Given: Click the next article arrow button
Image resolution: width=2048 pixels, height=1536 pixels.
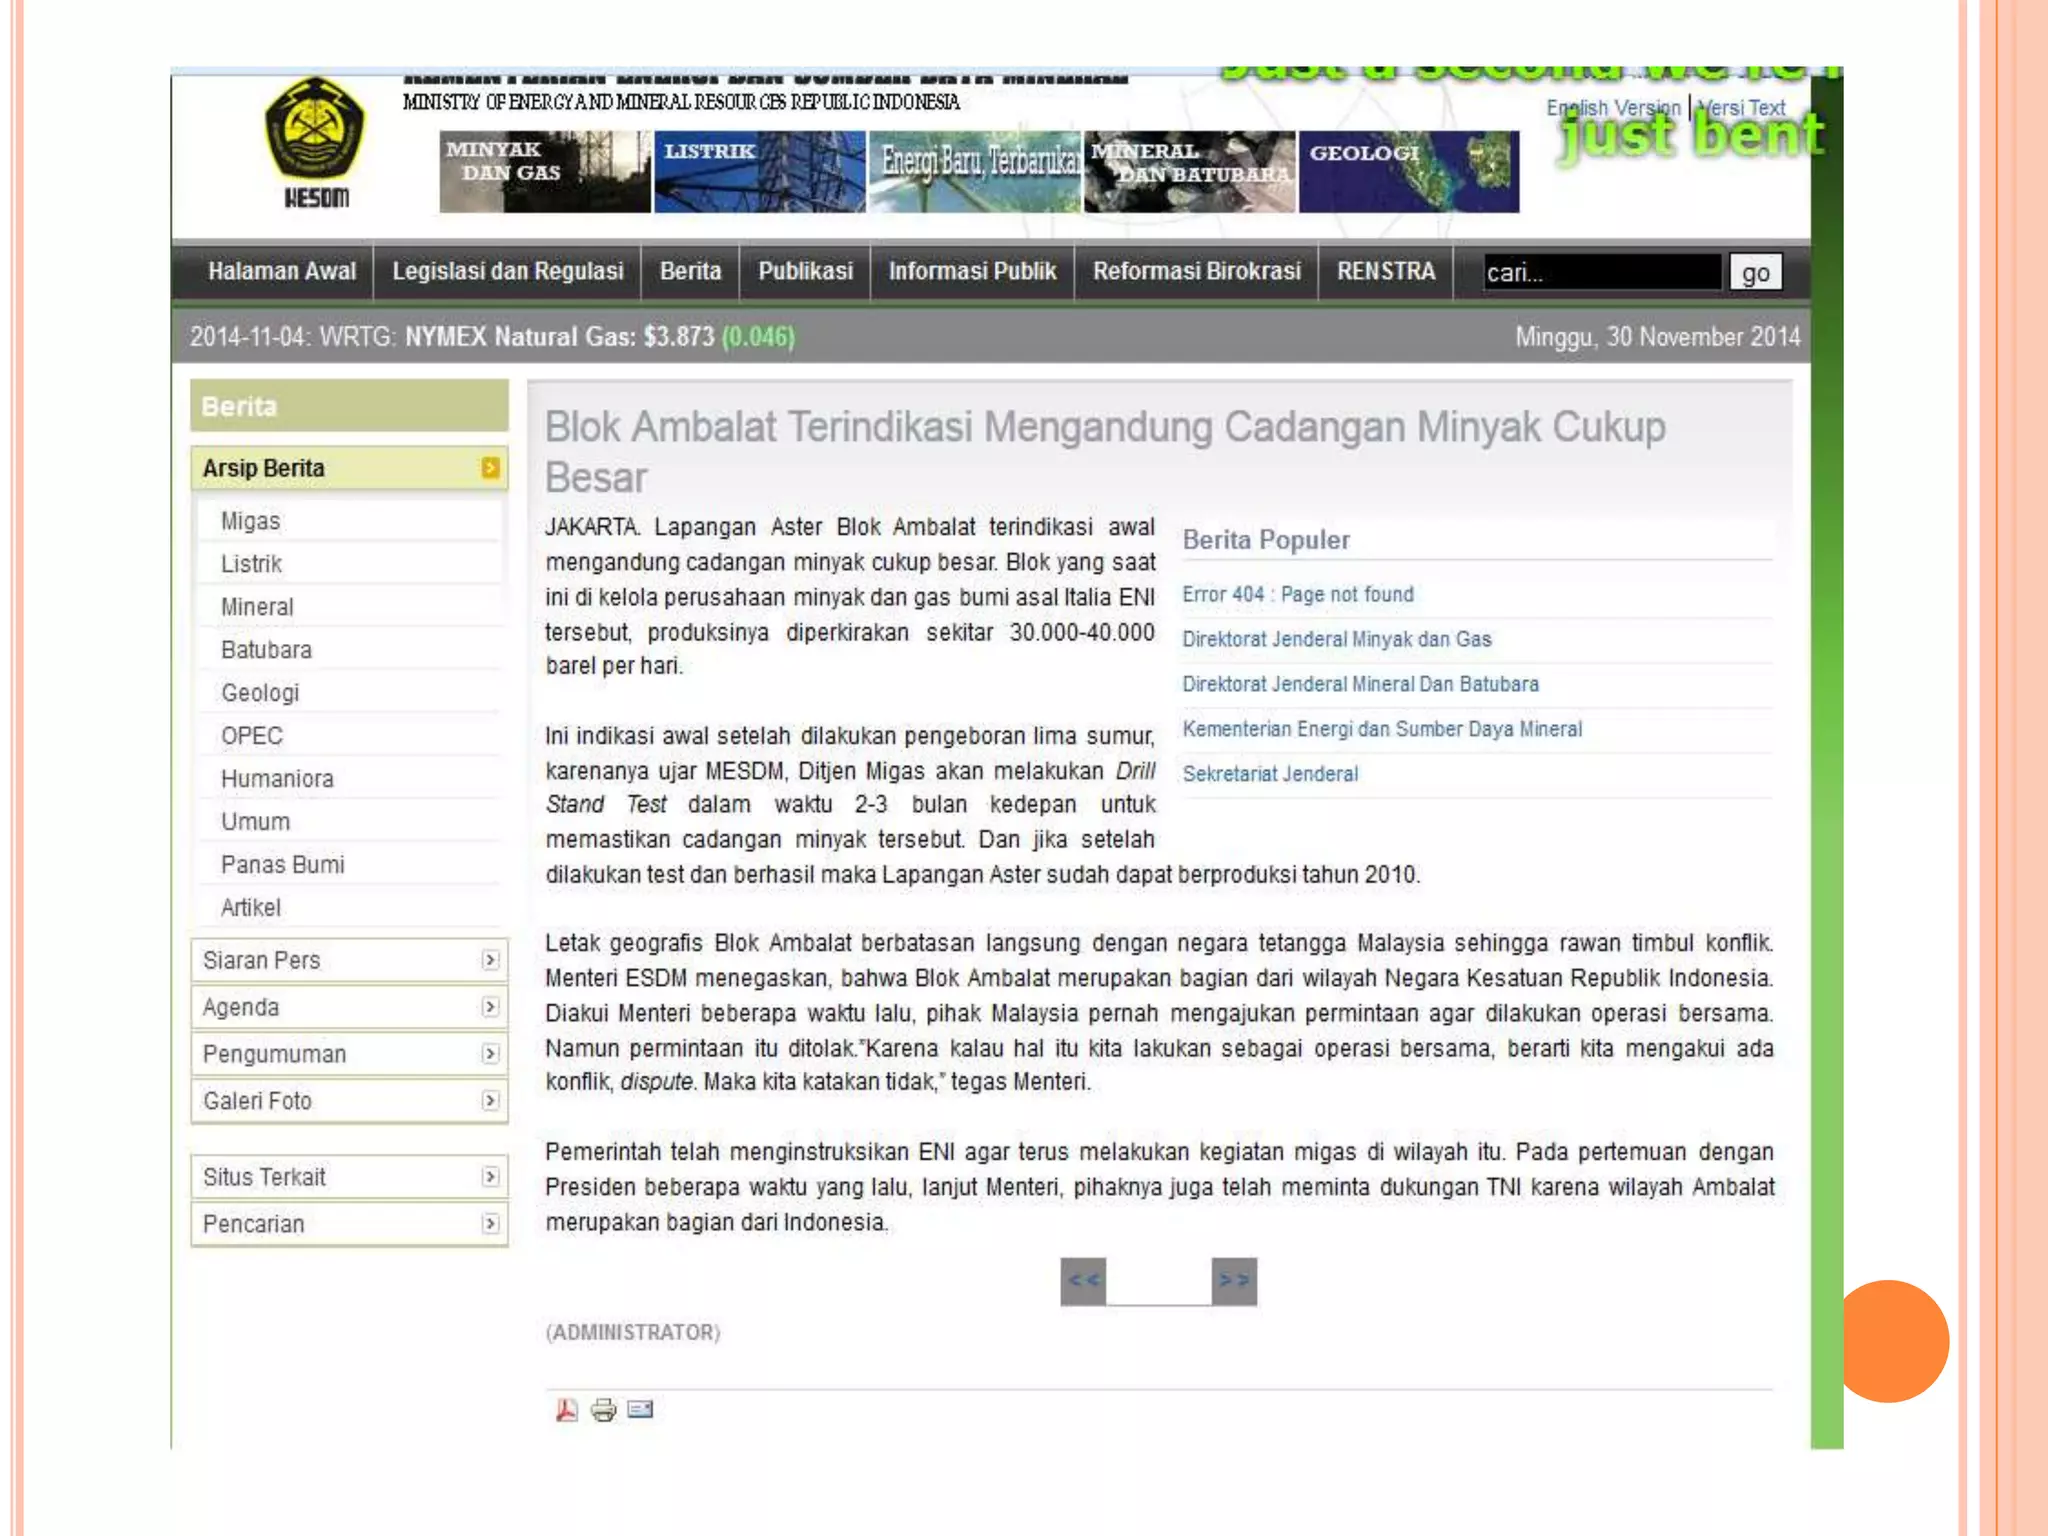Looking at the screenshot, I should (x=1234, y=1281).
